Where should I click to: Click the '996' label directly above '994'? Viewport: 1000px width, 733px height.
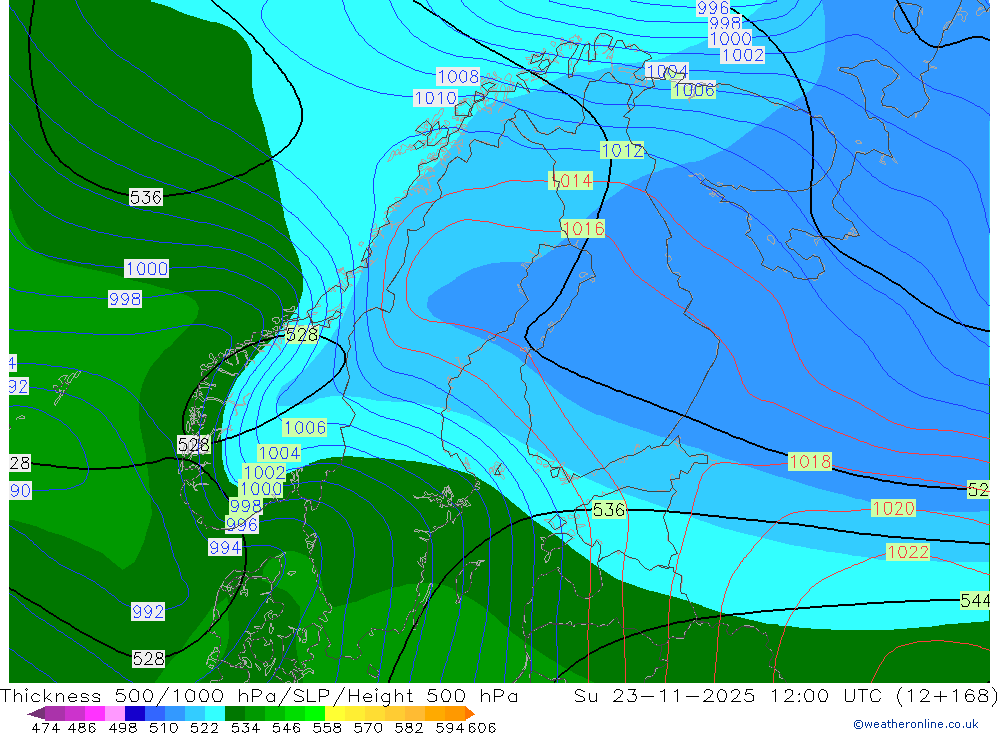tap(242, 524)
